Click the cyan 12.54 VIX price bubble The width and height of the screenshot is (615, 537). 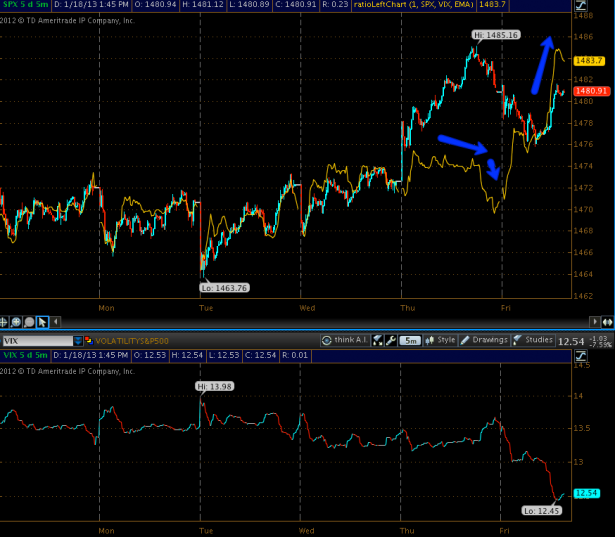(587, 493)
